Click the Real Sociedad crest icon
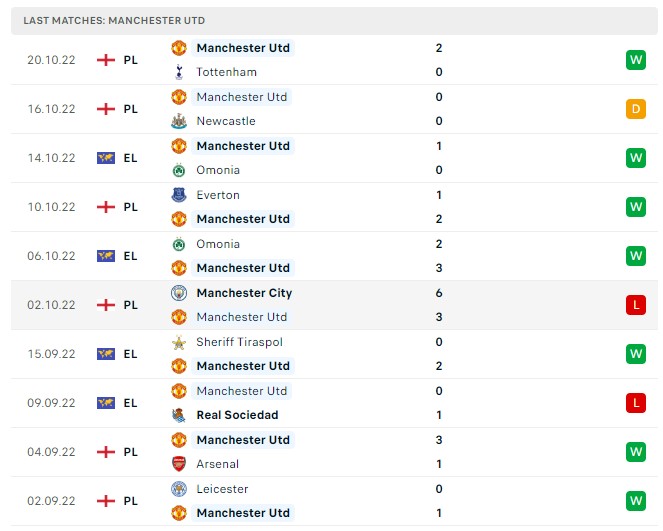The image size is (663, 531). coord(179,415)
